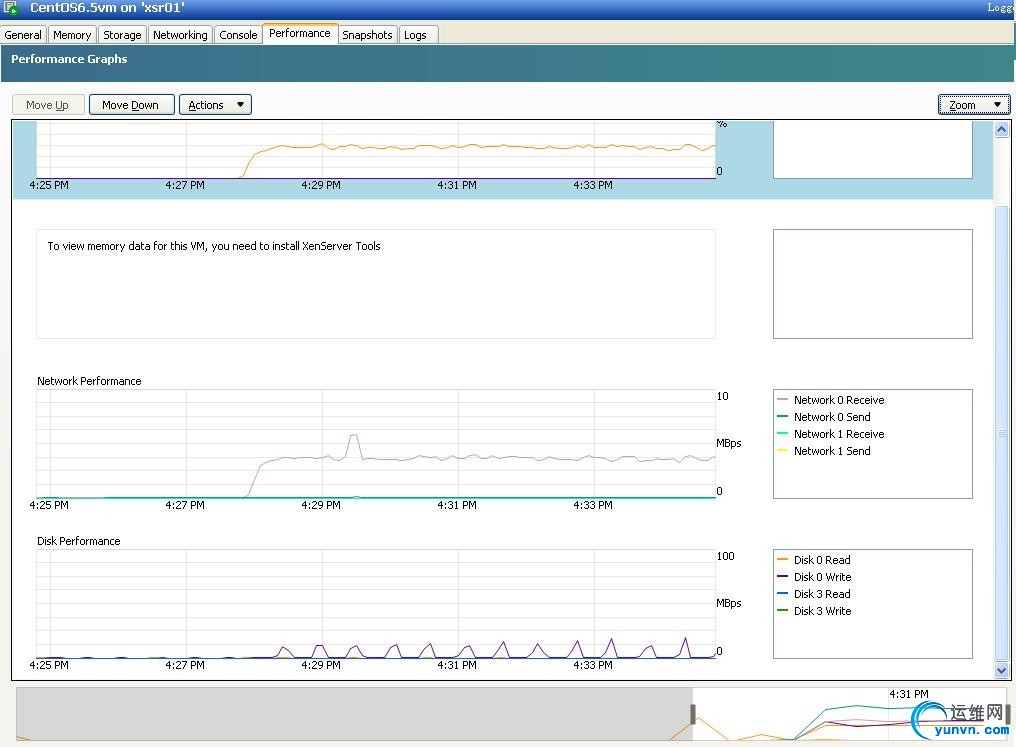The image size is (1016, 747).
Task: Click Disk 3 Write legend item
Action: tap(822, 611)
